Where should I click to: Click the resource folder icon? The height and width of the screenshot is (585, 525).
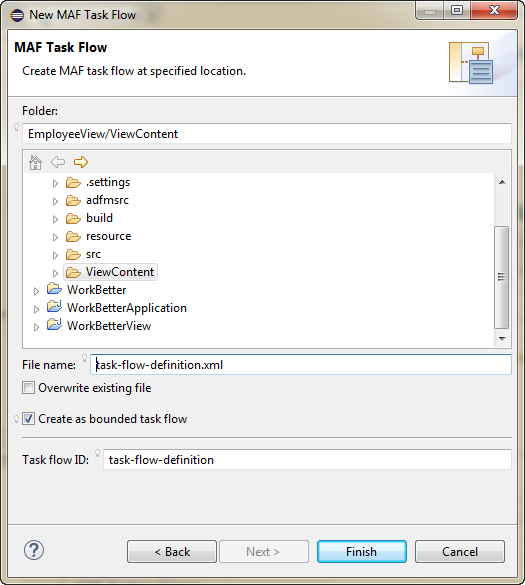73,236
